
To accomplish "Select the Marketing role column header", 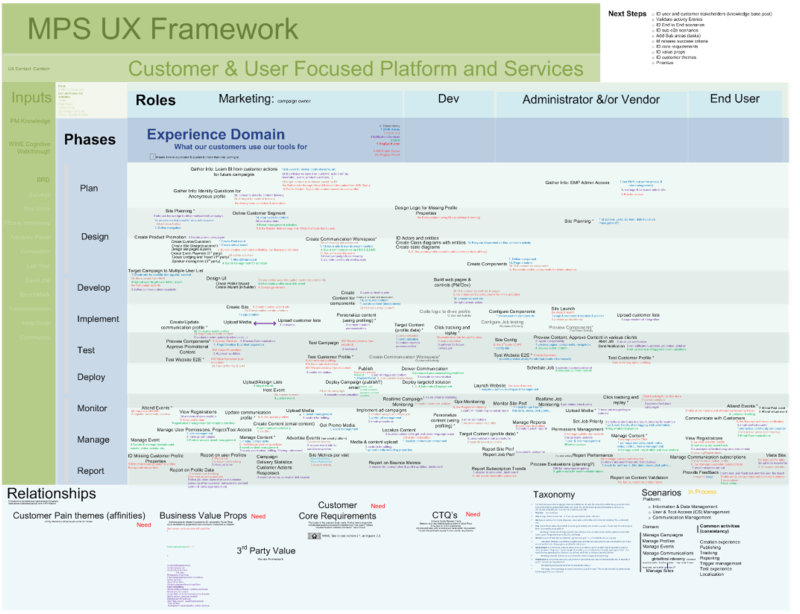I will [246, 99].
